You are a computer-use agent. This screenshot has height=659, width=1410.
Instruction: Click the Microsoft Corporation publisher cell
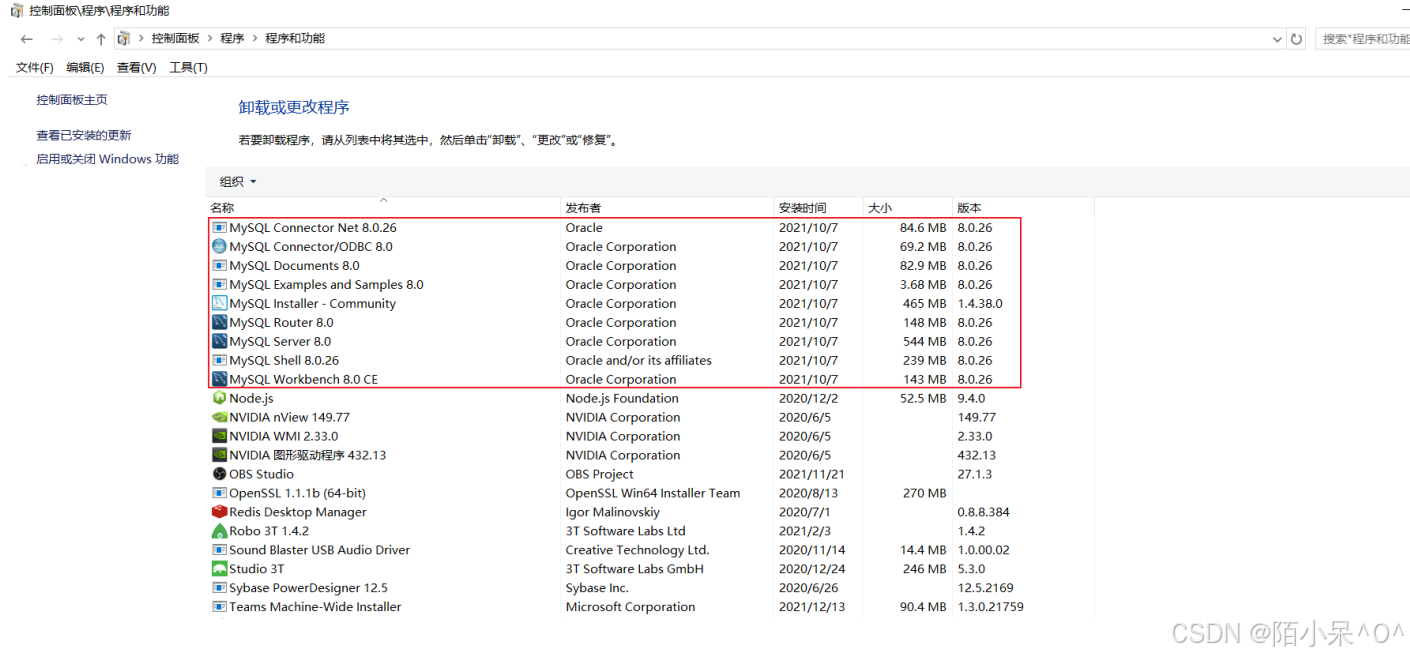(631, 608)
